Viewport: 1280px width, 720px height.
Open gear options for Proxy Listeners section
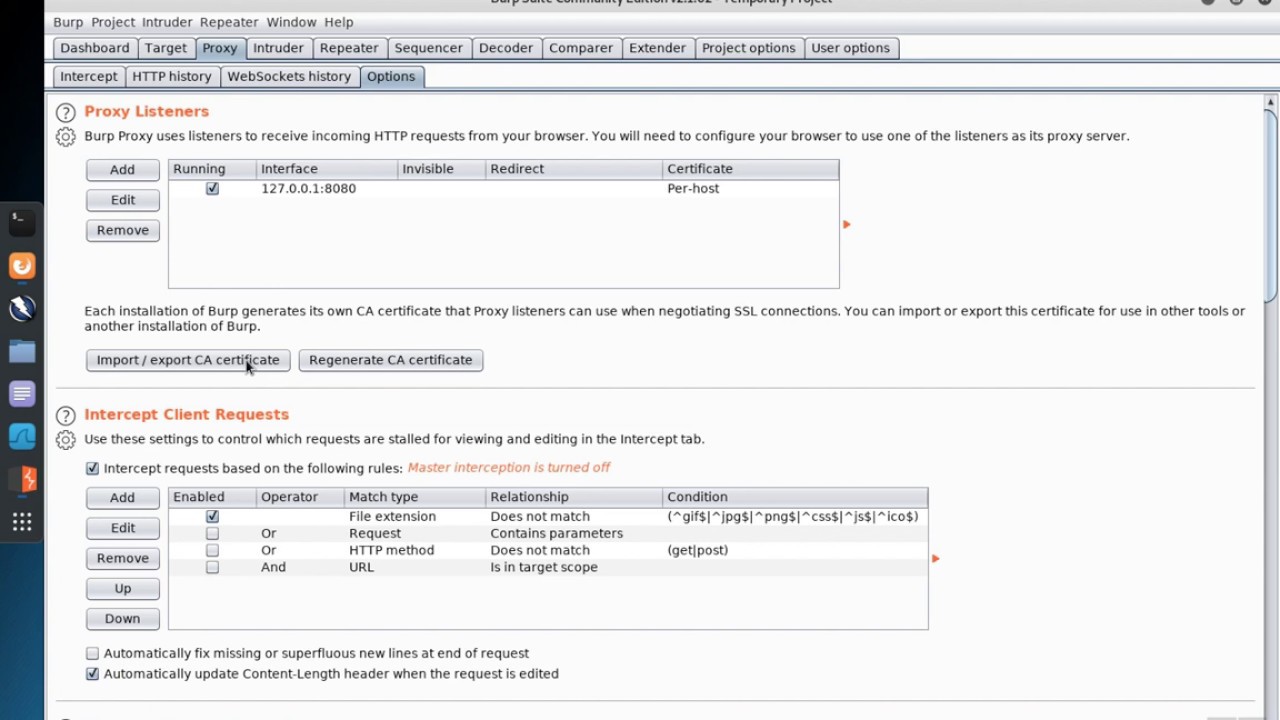tap(65, 137)
